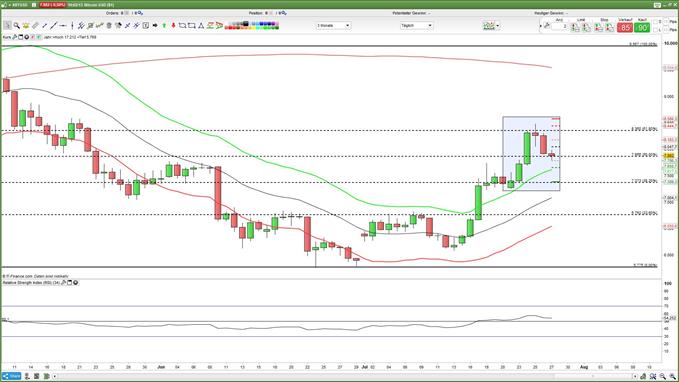Open RSI indicator wrench settings
Viewport: 679px width, 382px height.
[63, 282]
